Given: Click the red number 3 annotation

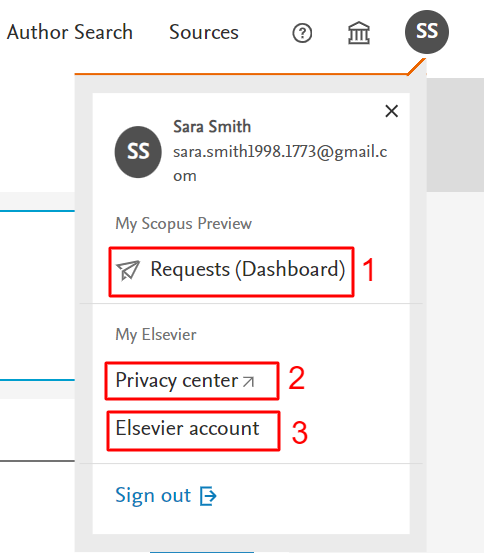Looking at the screenshot, I should click(x=300, y=432).
